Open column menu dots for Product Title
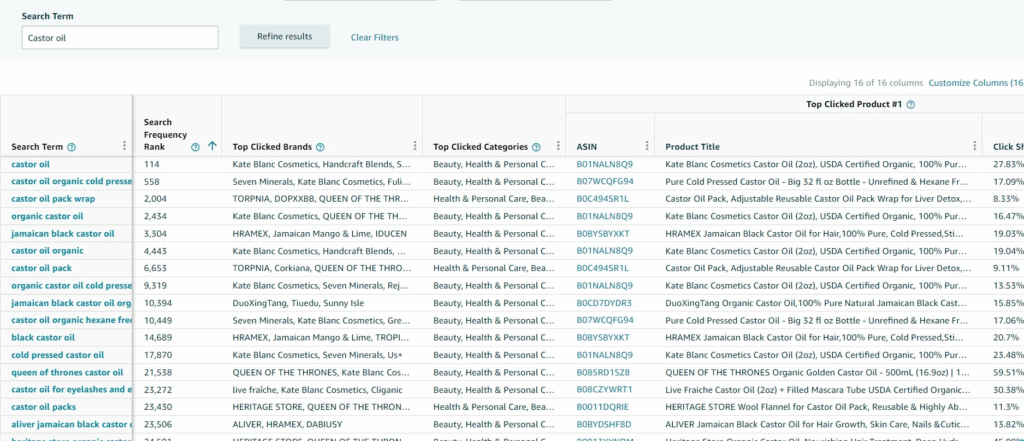This screenshot has width=1024, height=441. point(975,146)
